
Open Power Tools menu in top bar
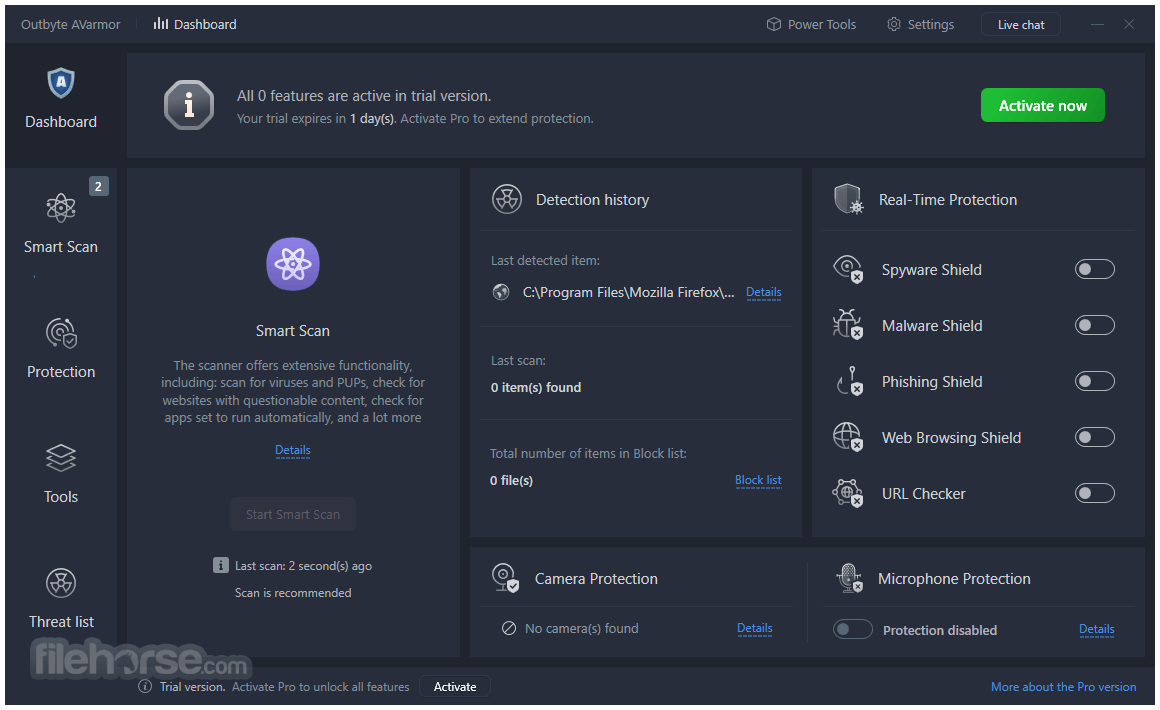tap(811, 24)
